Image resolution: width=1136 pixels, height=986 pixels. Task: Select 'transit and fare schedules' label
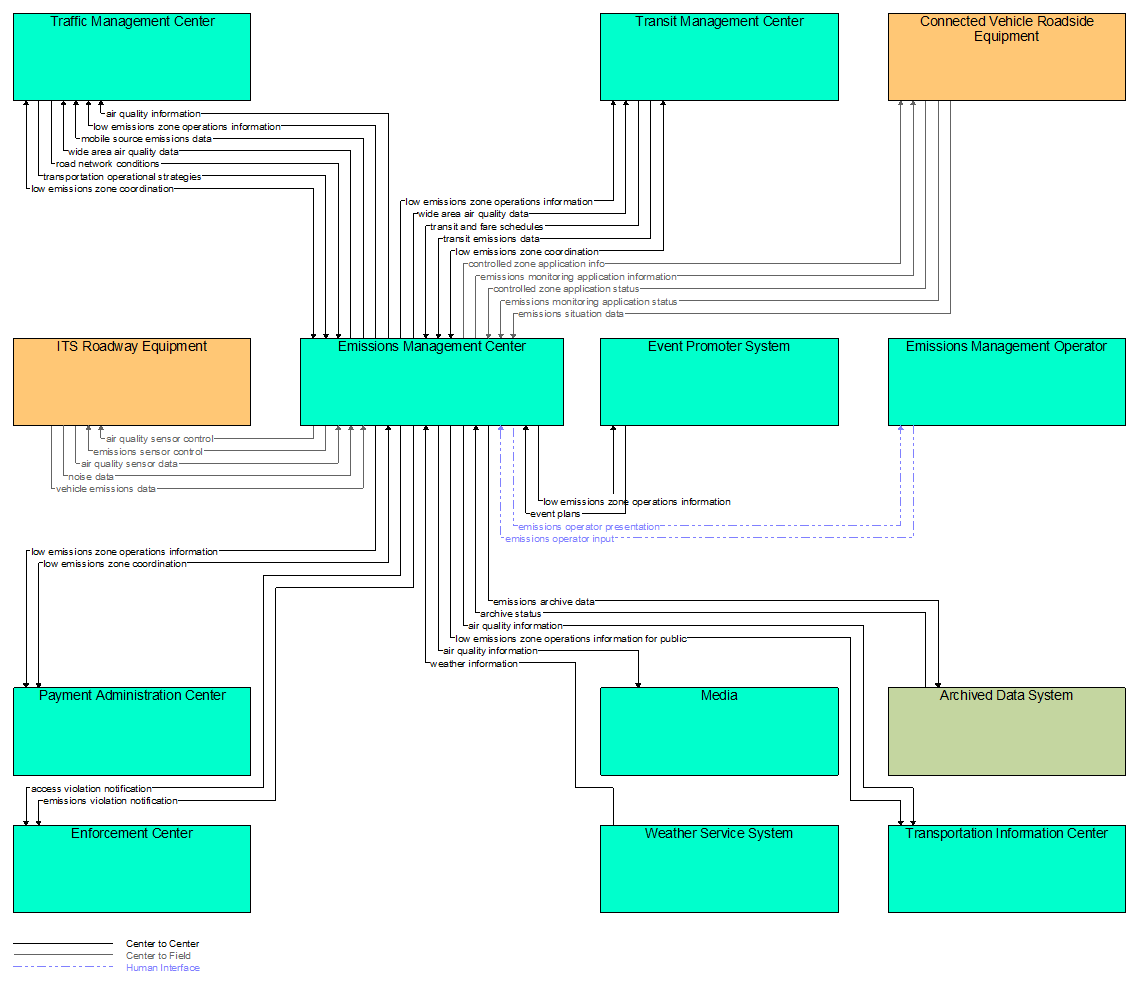coord(486,227)
